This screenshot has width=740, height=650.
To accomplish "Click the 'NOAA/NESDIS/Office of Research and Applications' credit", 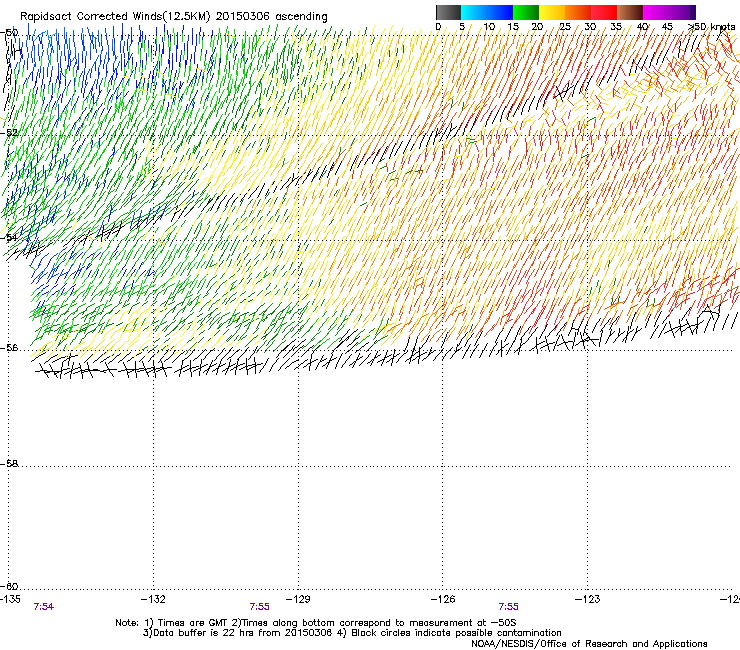I will click(x=589, y=644).
